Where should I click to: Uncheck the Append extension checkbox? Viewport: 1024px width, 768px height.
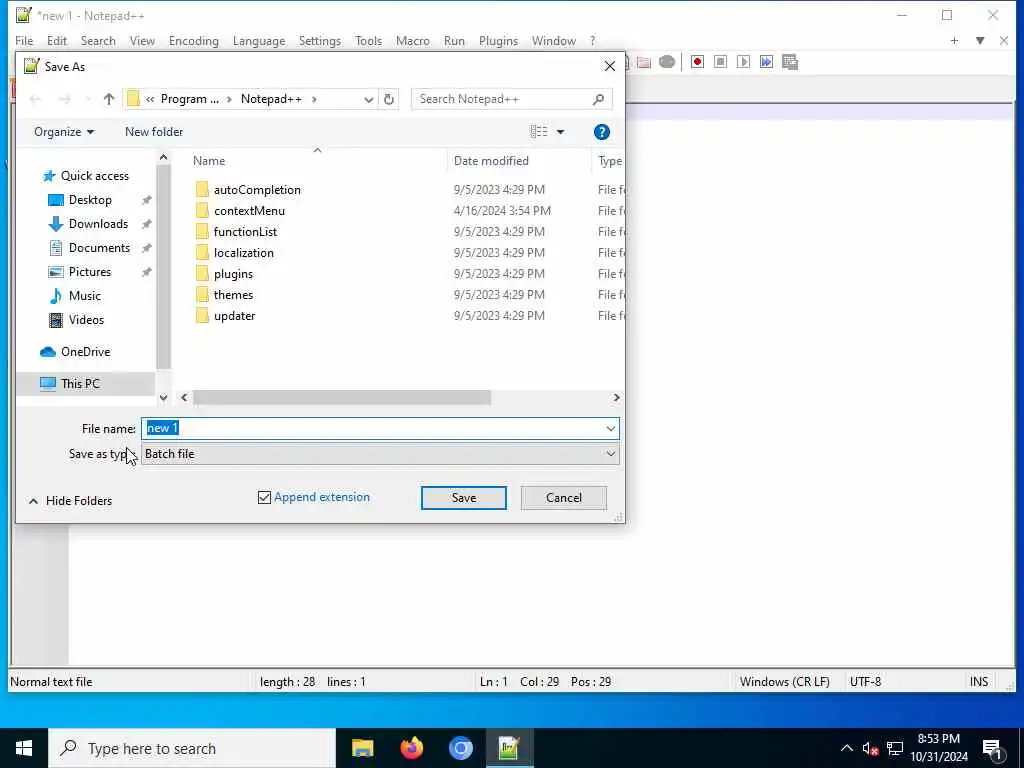[x=264, y=498]
